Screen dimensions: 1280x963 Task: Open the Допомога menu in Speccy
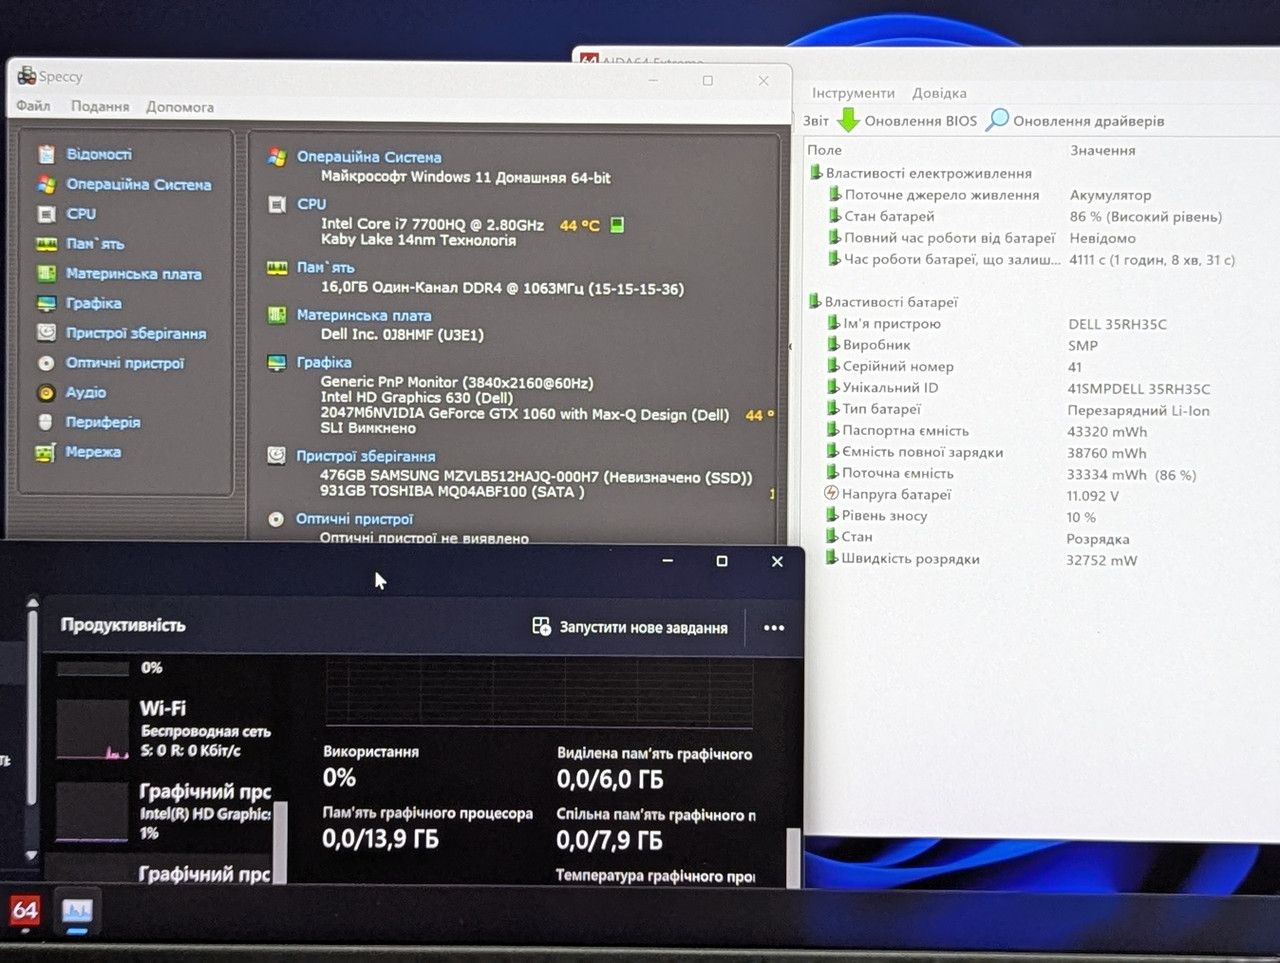click(x=180, y=107)
